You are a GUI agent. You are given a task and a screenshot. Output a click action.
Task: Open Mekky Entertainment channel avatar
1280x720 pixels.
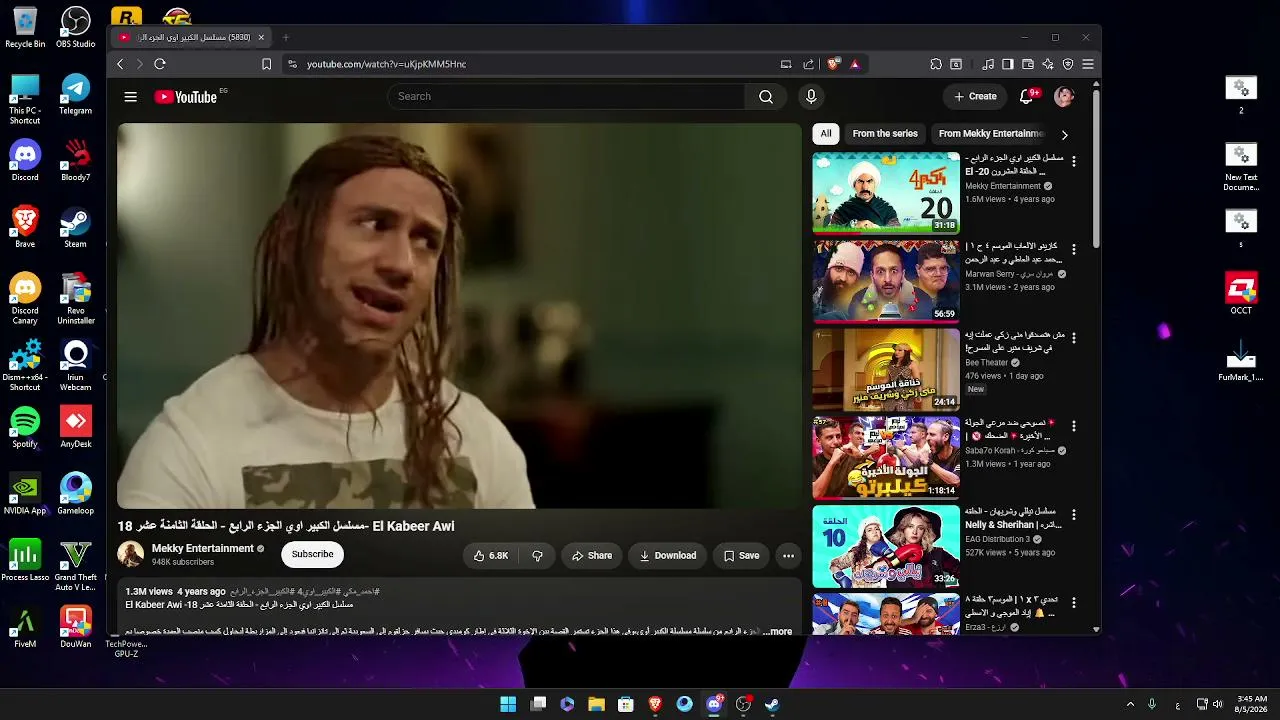(131, 554)
